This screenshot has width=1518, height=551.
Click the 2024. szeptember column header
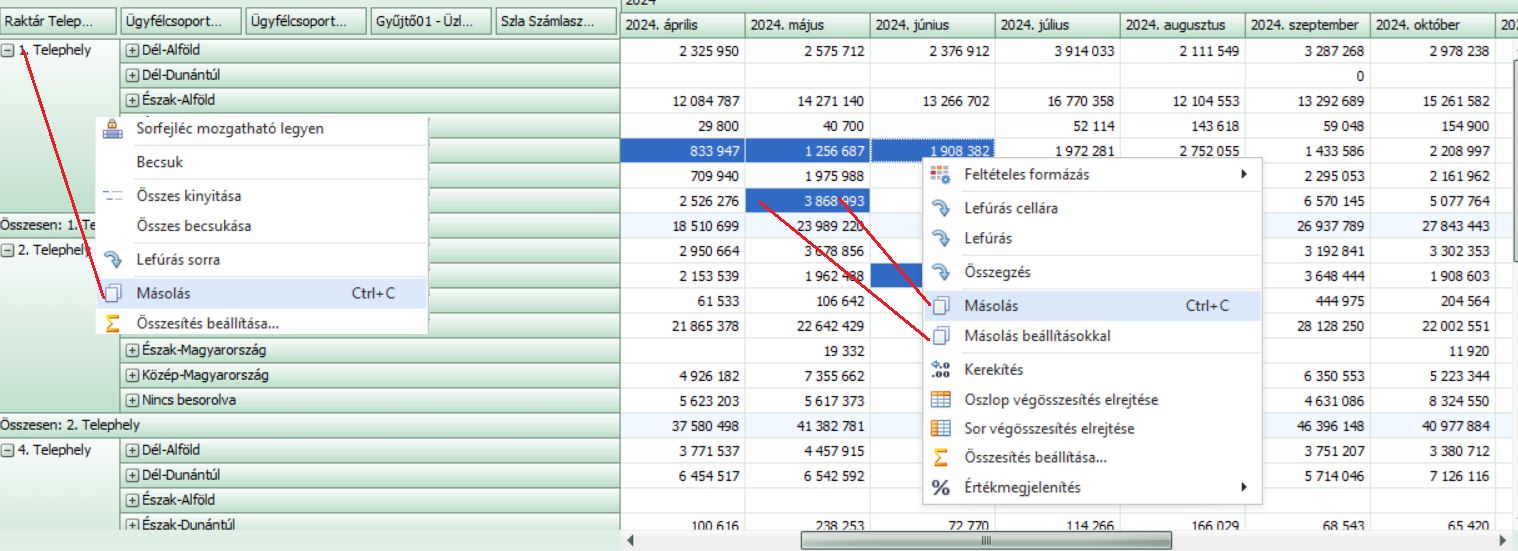pyautogui.click(x=1306, y=25)
